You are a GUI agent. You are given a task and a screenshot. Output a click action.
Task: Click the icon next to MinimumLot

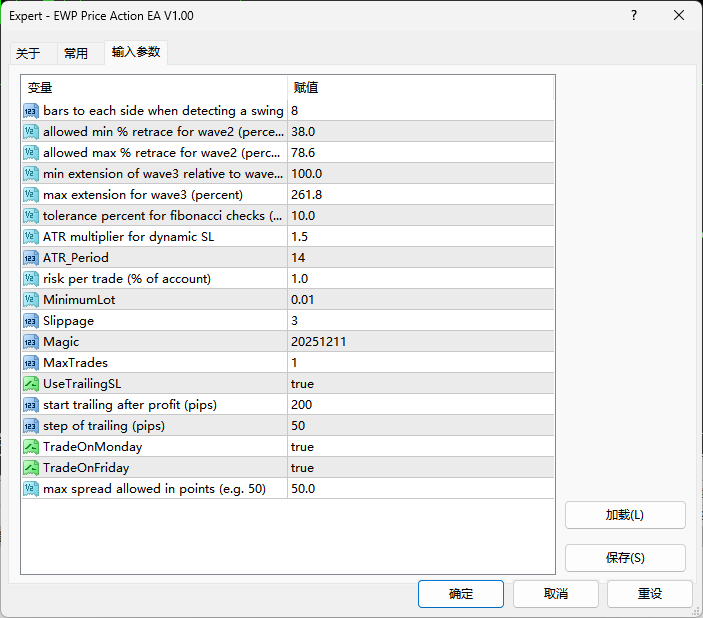click(x=31, y=300)
